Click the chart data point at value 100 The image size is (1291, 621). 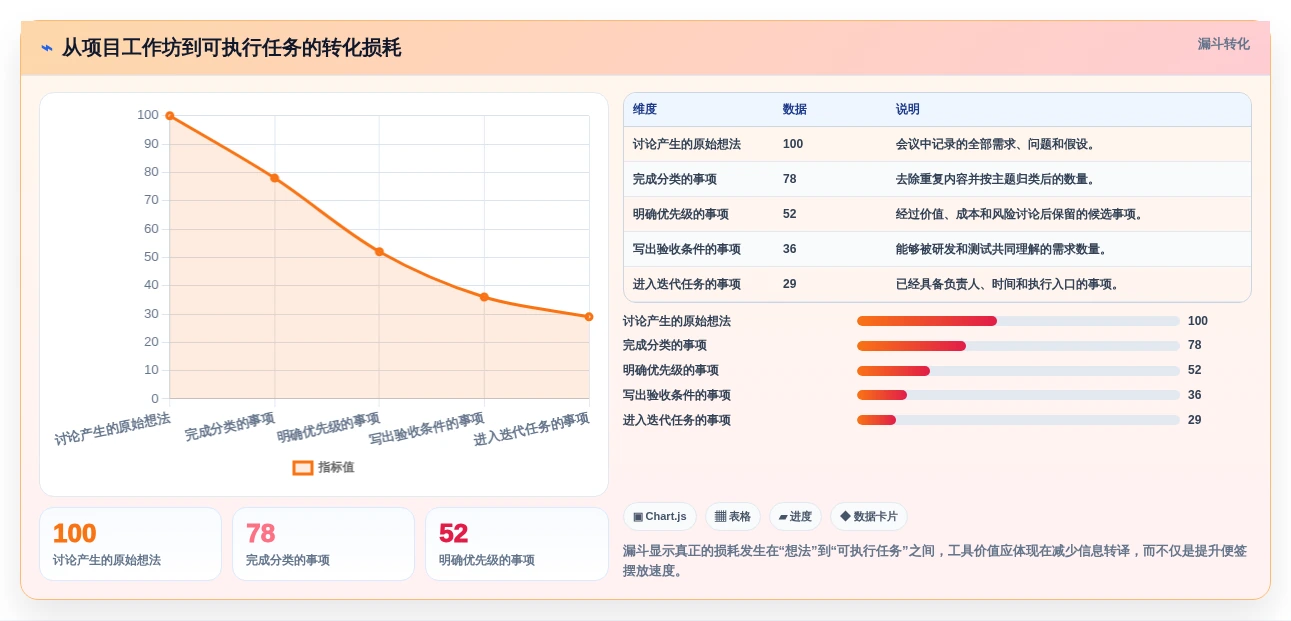[170, 116]
